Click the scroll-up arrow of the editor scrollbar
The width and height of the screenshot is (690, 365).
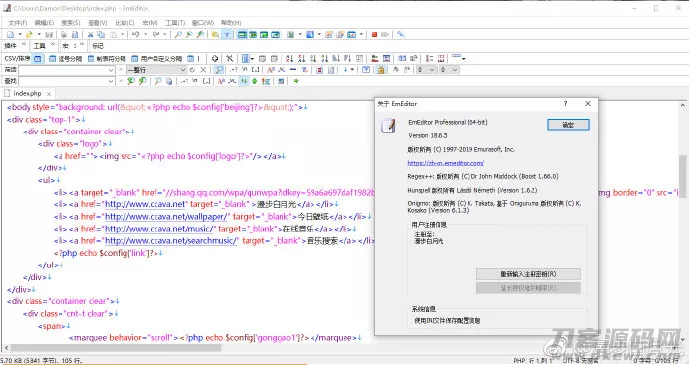click(683, 105)
